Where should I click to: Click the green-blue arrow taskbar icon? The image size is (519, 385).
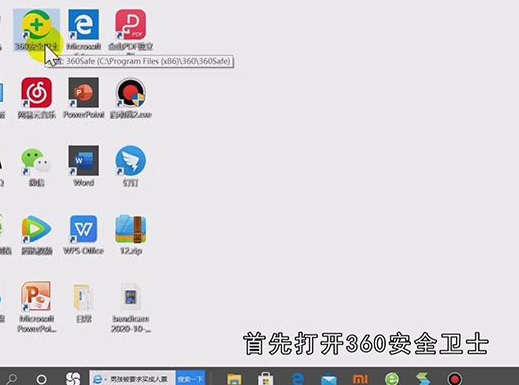(x=423, y=379)
